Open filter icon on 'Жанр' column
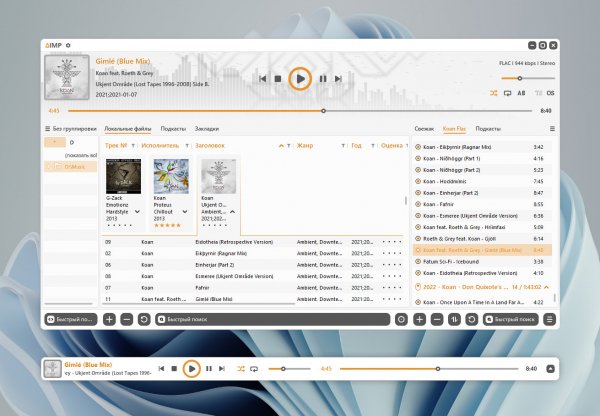The width and height of the screenshot is (600, 416). [343, 146]
